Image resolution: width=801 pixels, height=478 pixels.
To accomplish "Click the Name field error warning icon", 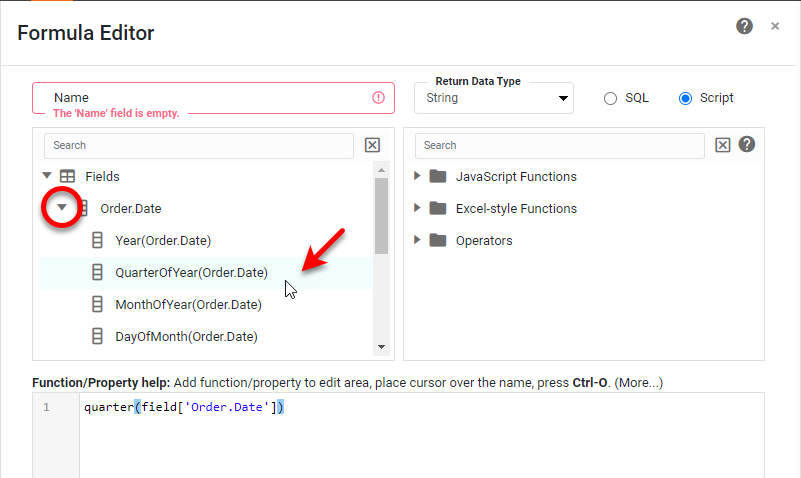I will 378,98.
